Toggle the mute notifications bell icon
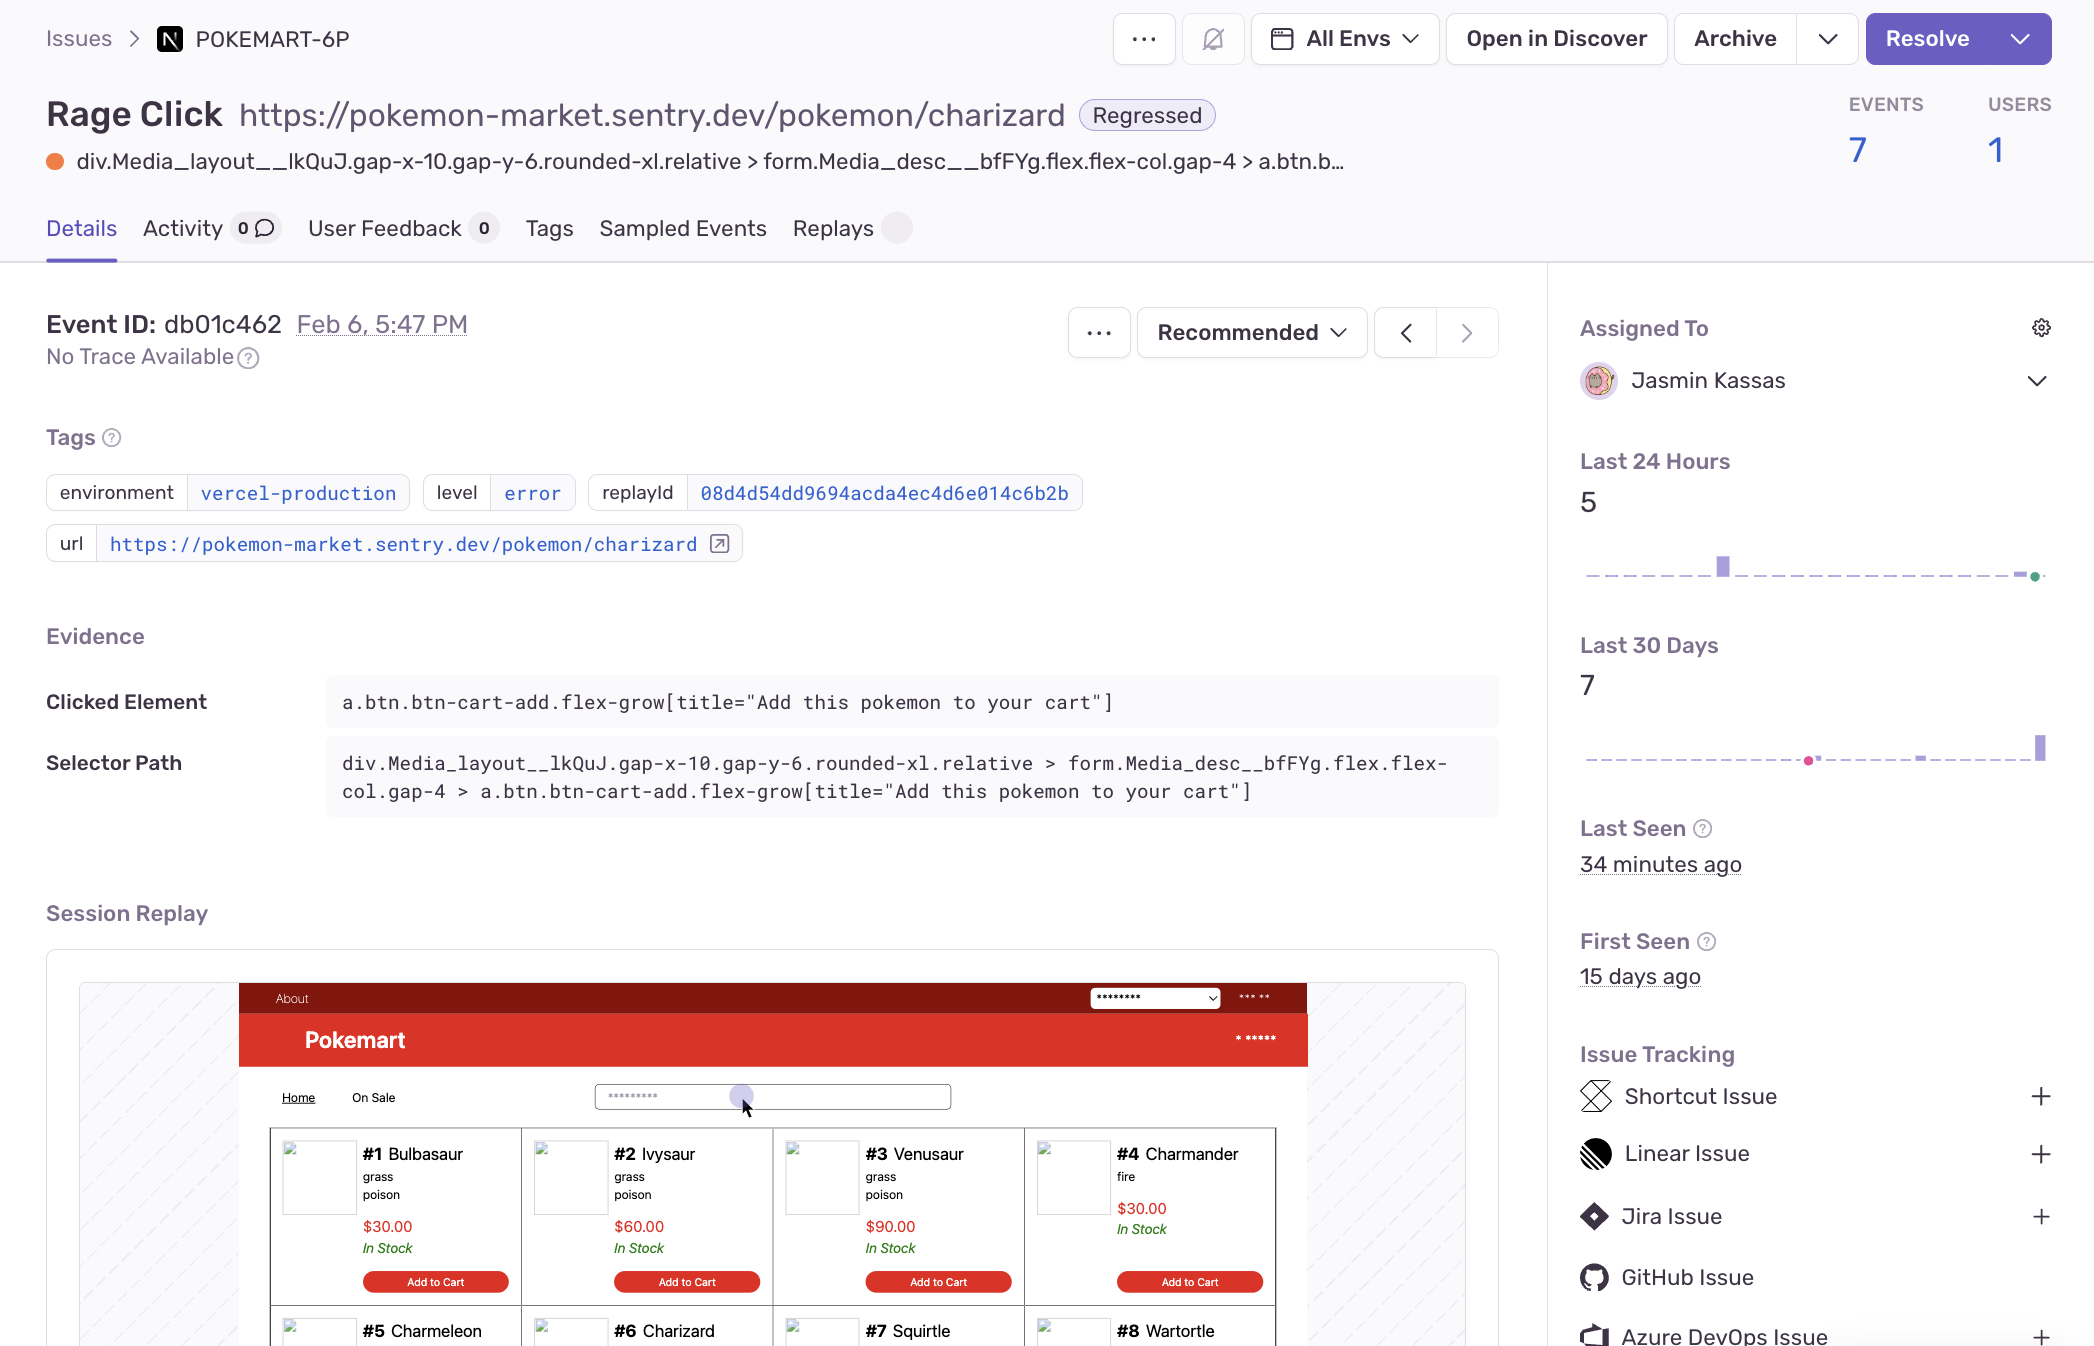The height and width of the screenshot is (1346, 2094). [1213, 39]
